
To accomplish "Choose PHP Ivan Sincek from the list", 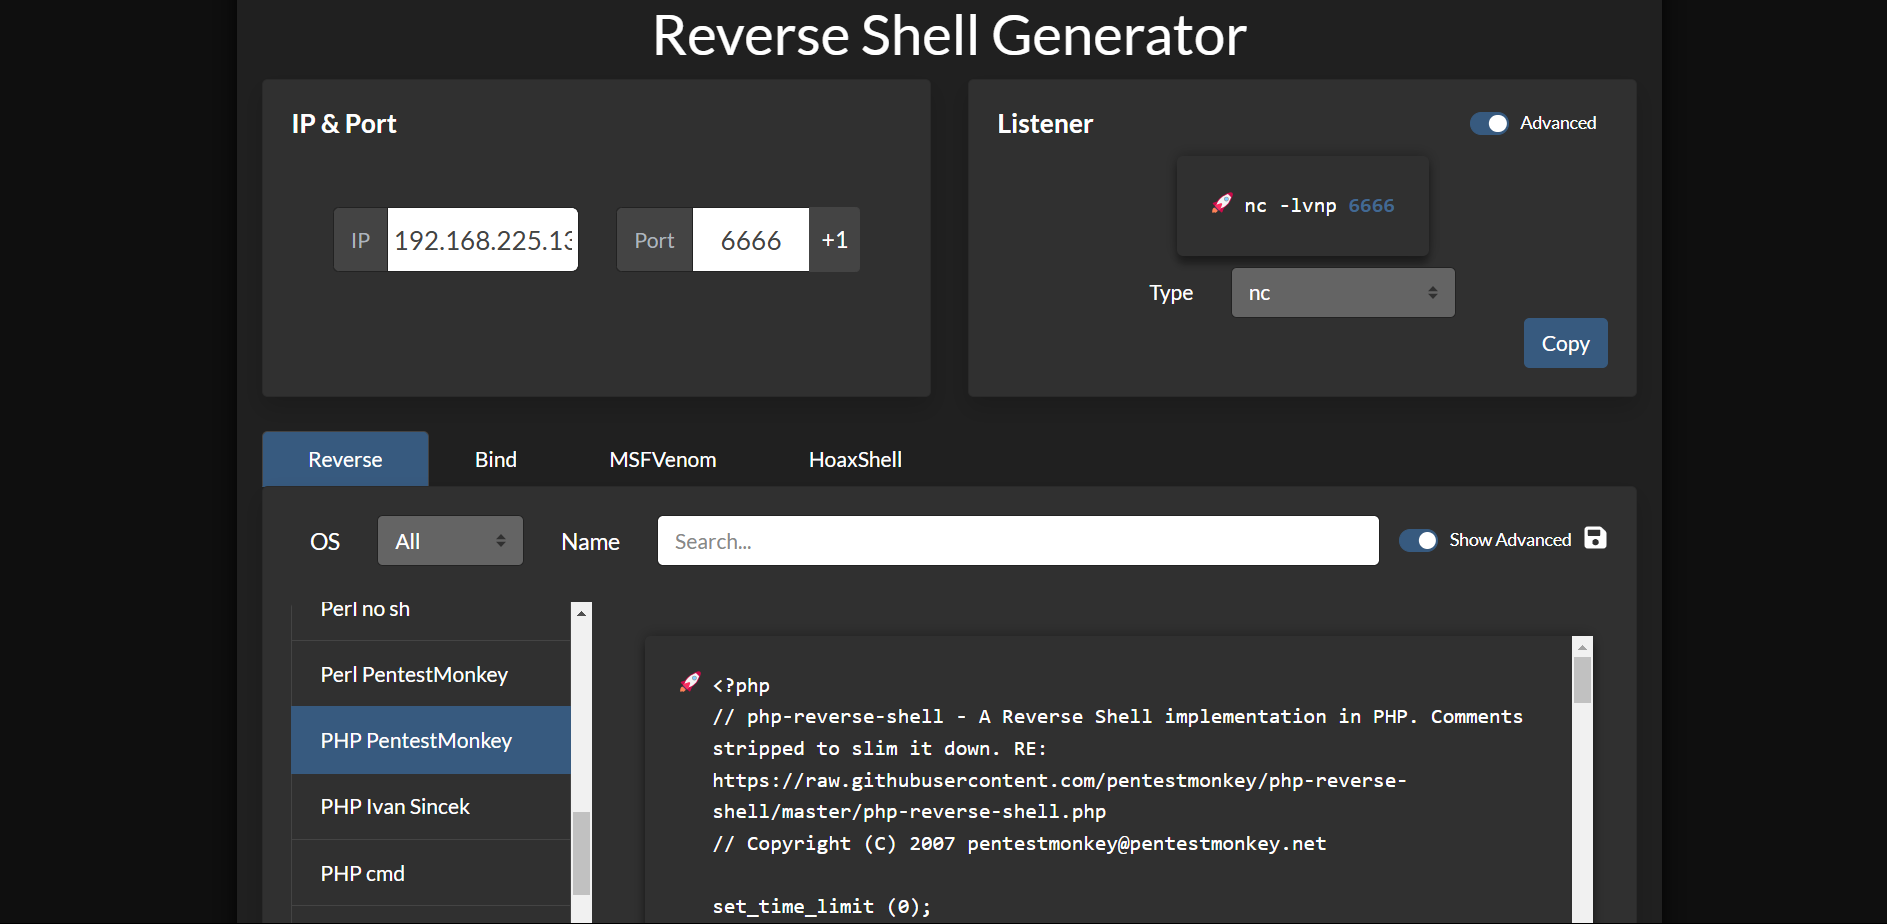I will (x=431, y=806).
